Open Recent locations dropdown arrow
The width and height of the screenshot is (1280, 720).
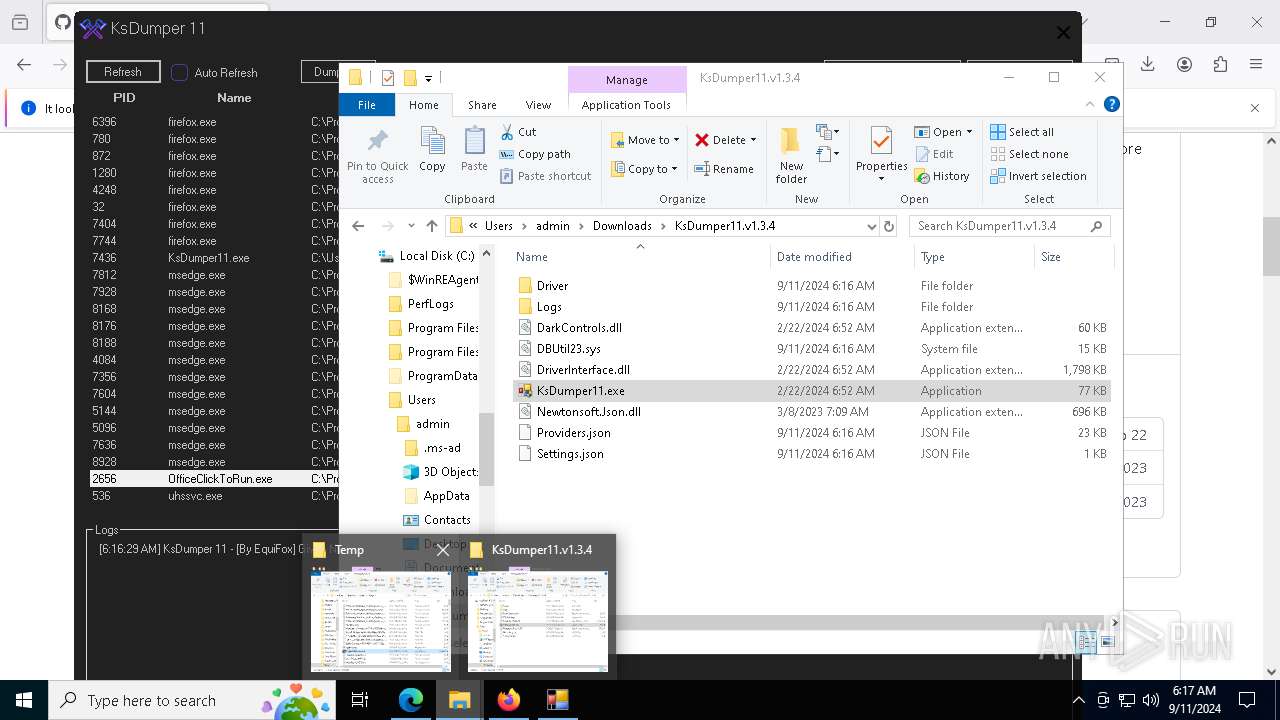click(x=409, y=226)
